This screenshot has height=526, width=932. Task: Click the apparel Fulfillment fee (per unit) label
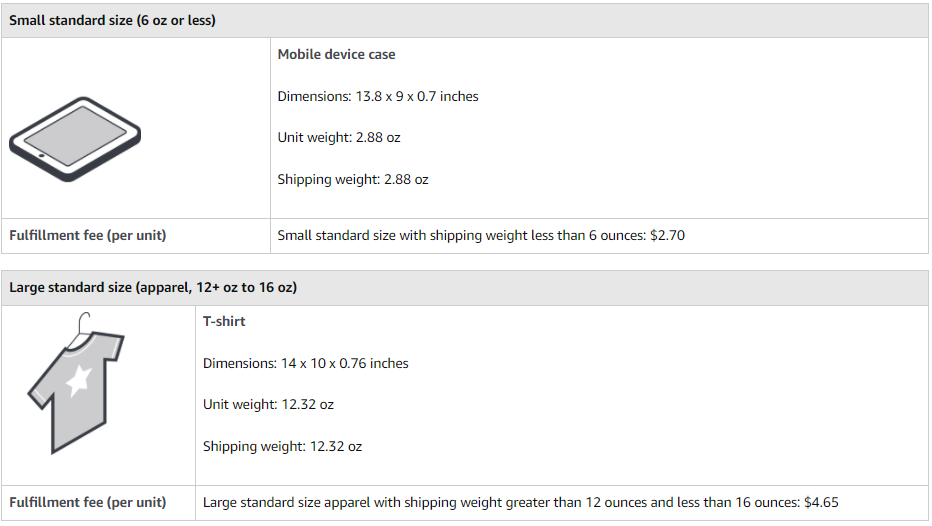click(87, 503)
